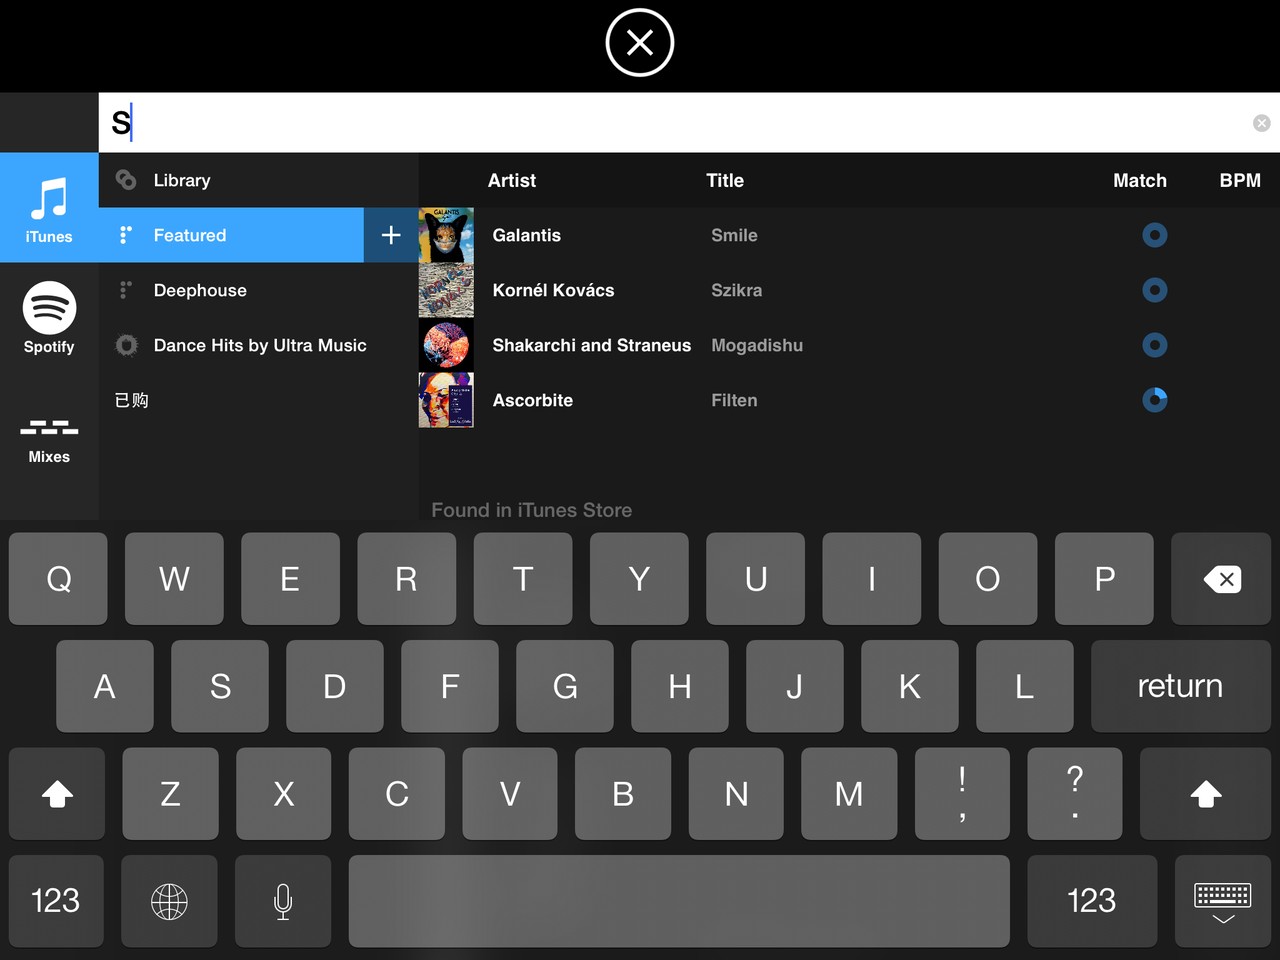
Task: Click match indicator for Shakarchi and Straneus
Action: [1155, 345]
